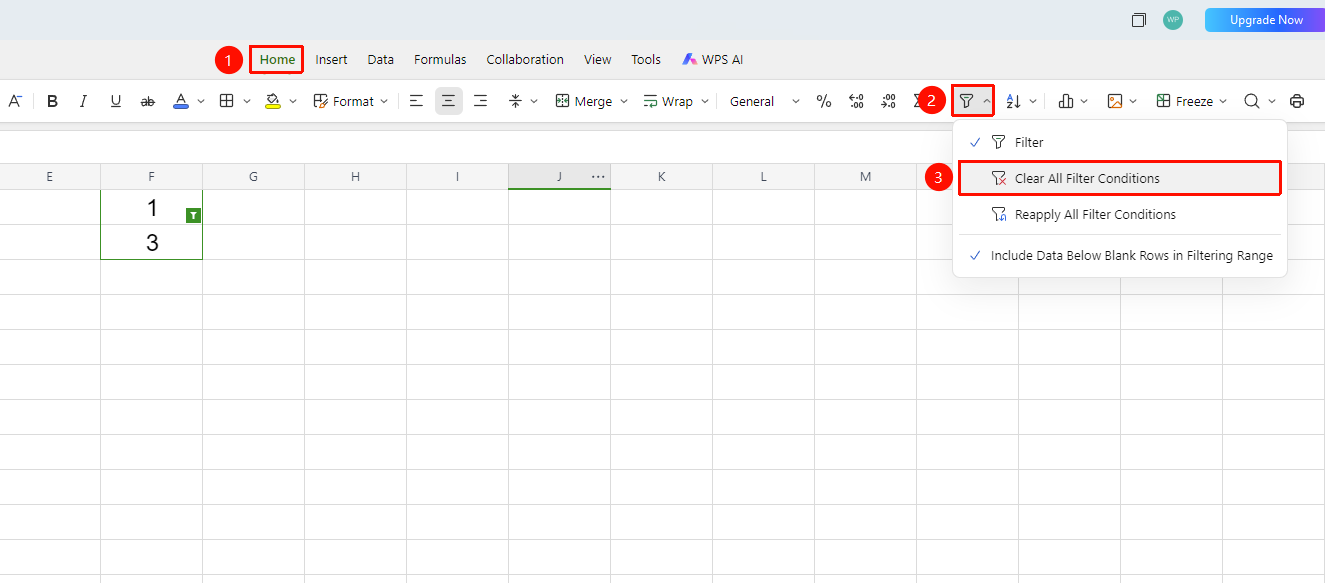Open the Formulas tab

(440, 60)
